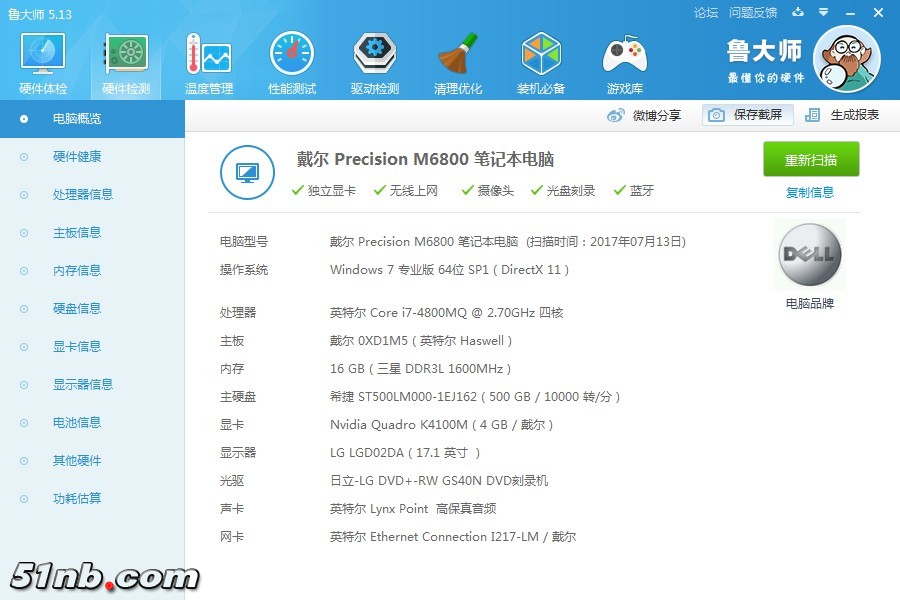Open 论坛 forum link

click(705, 13)
